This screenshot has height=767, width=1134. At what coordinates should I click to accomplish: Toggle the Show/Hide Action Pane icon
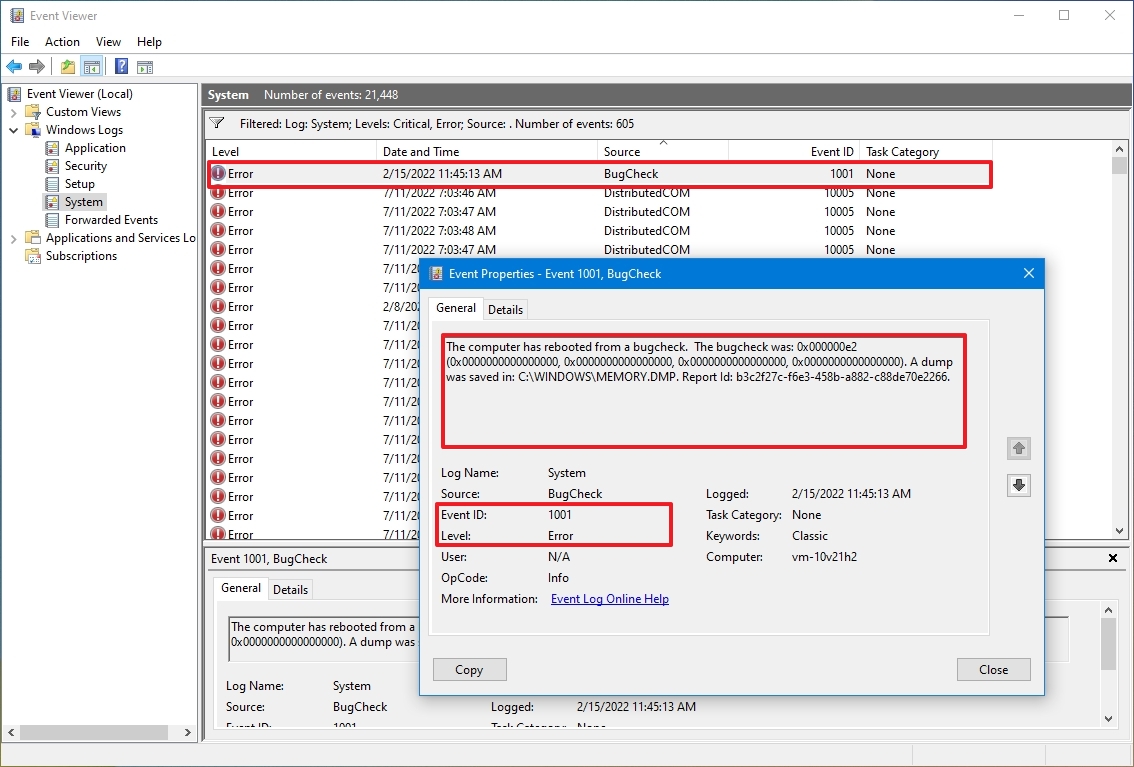click(145, 66)
